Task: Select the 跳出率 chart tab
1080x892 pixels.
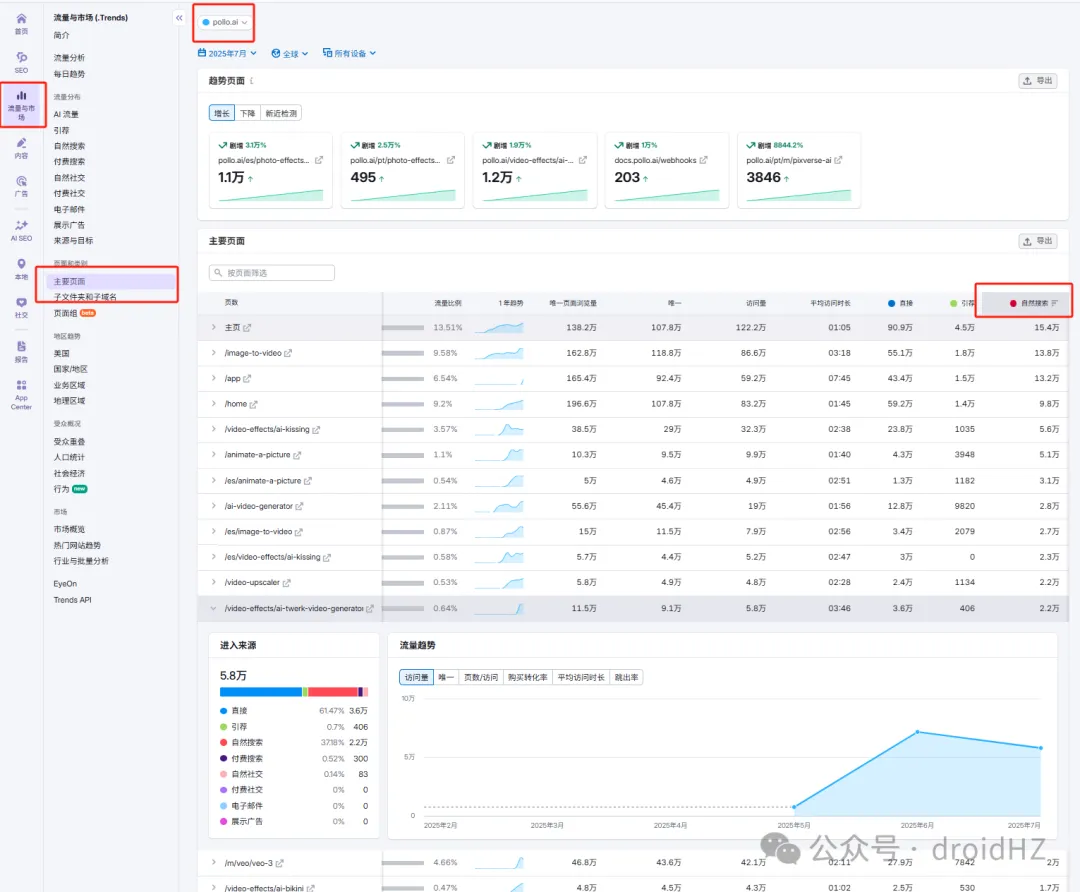Action: 626,677
